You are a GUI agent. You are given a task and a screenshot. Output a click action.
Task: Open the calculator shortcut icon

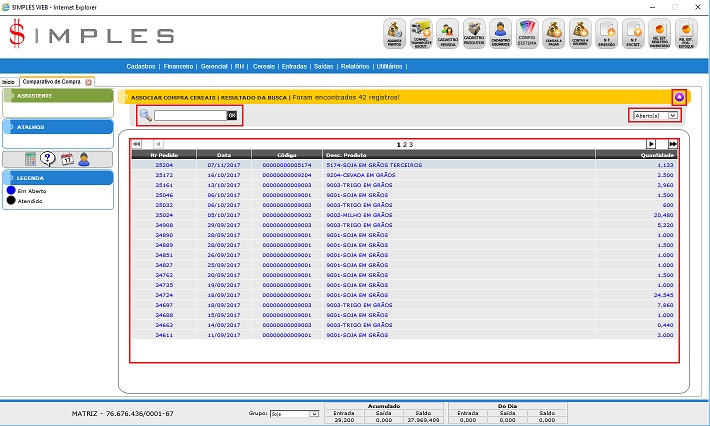(32, 159)
